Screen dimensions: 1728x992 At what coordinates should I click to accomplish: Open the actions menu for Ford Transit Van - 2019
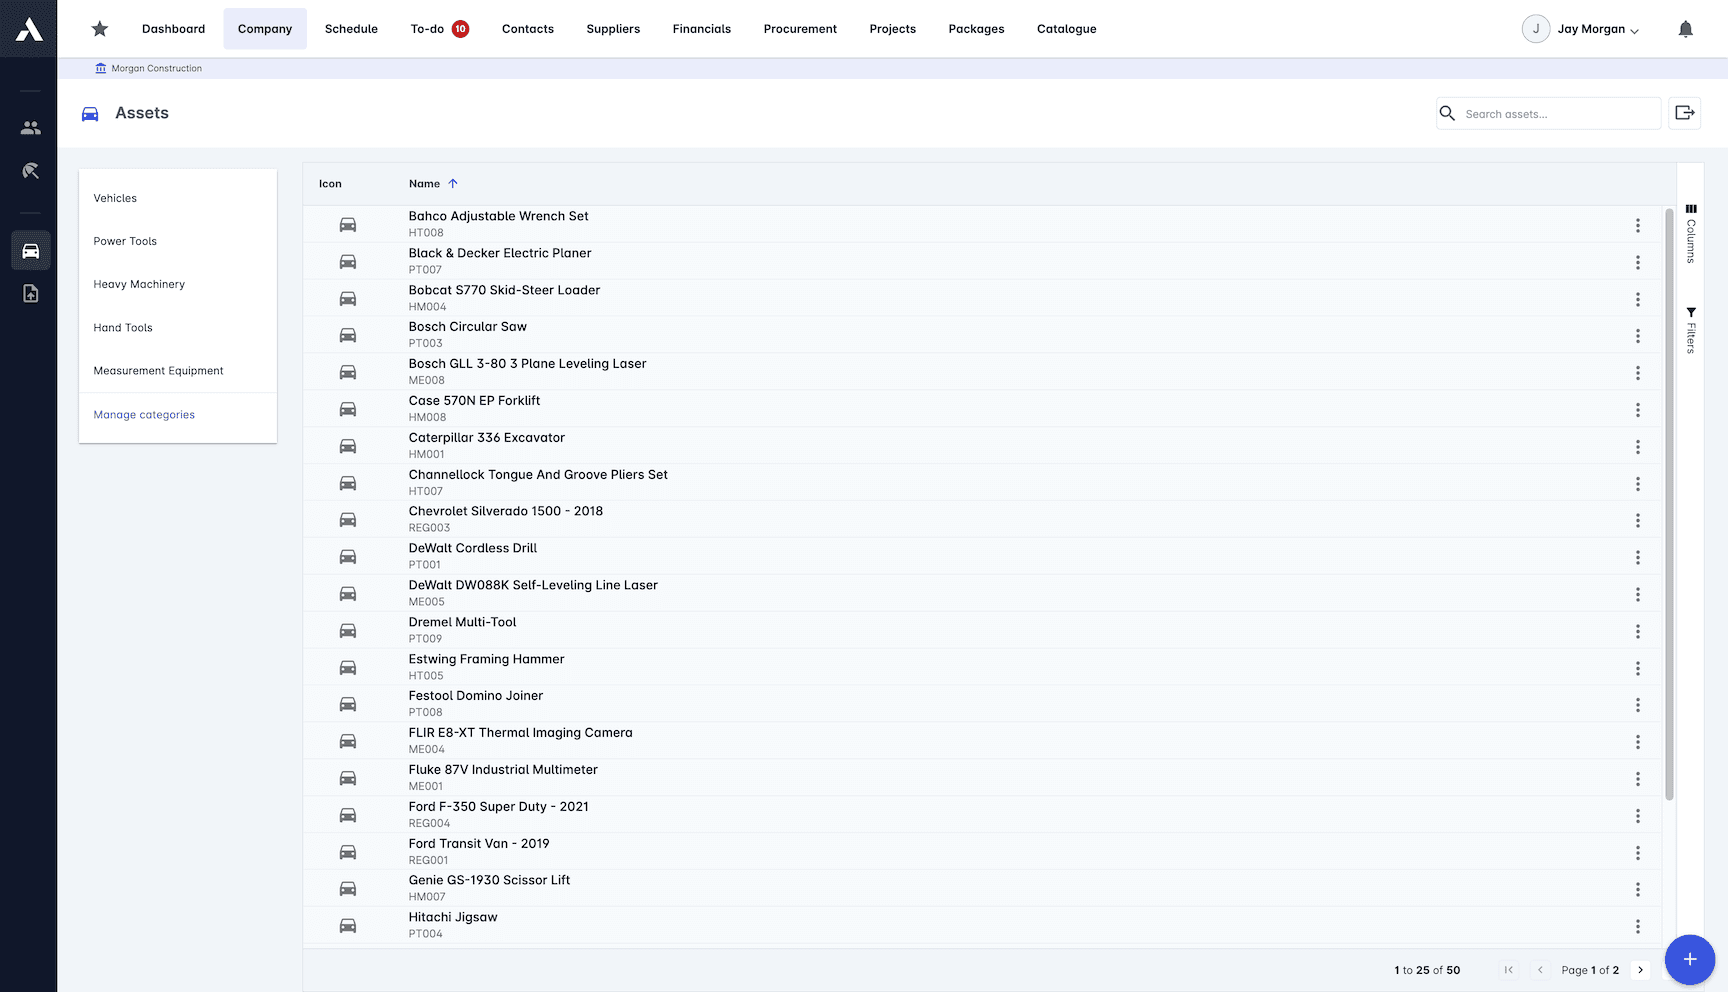coord(1638,852)
